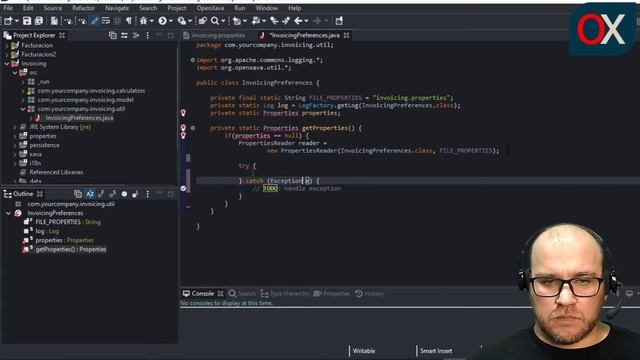The image size is (640, 360).
Task: Open the External Tools dropdown arrow
Action: coord(190,21)
